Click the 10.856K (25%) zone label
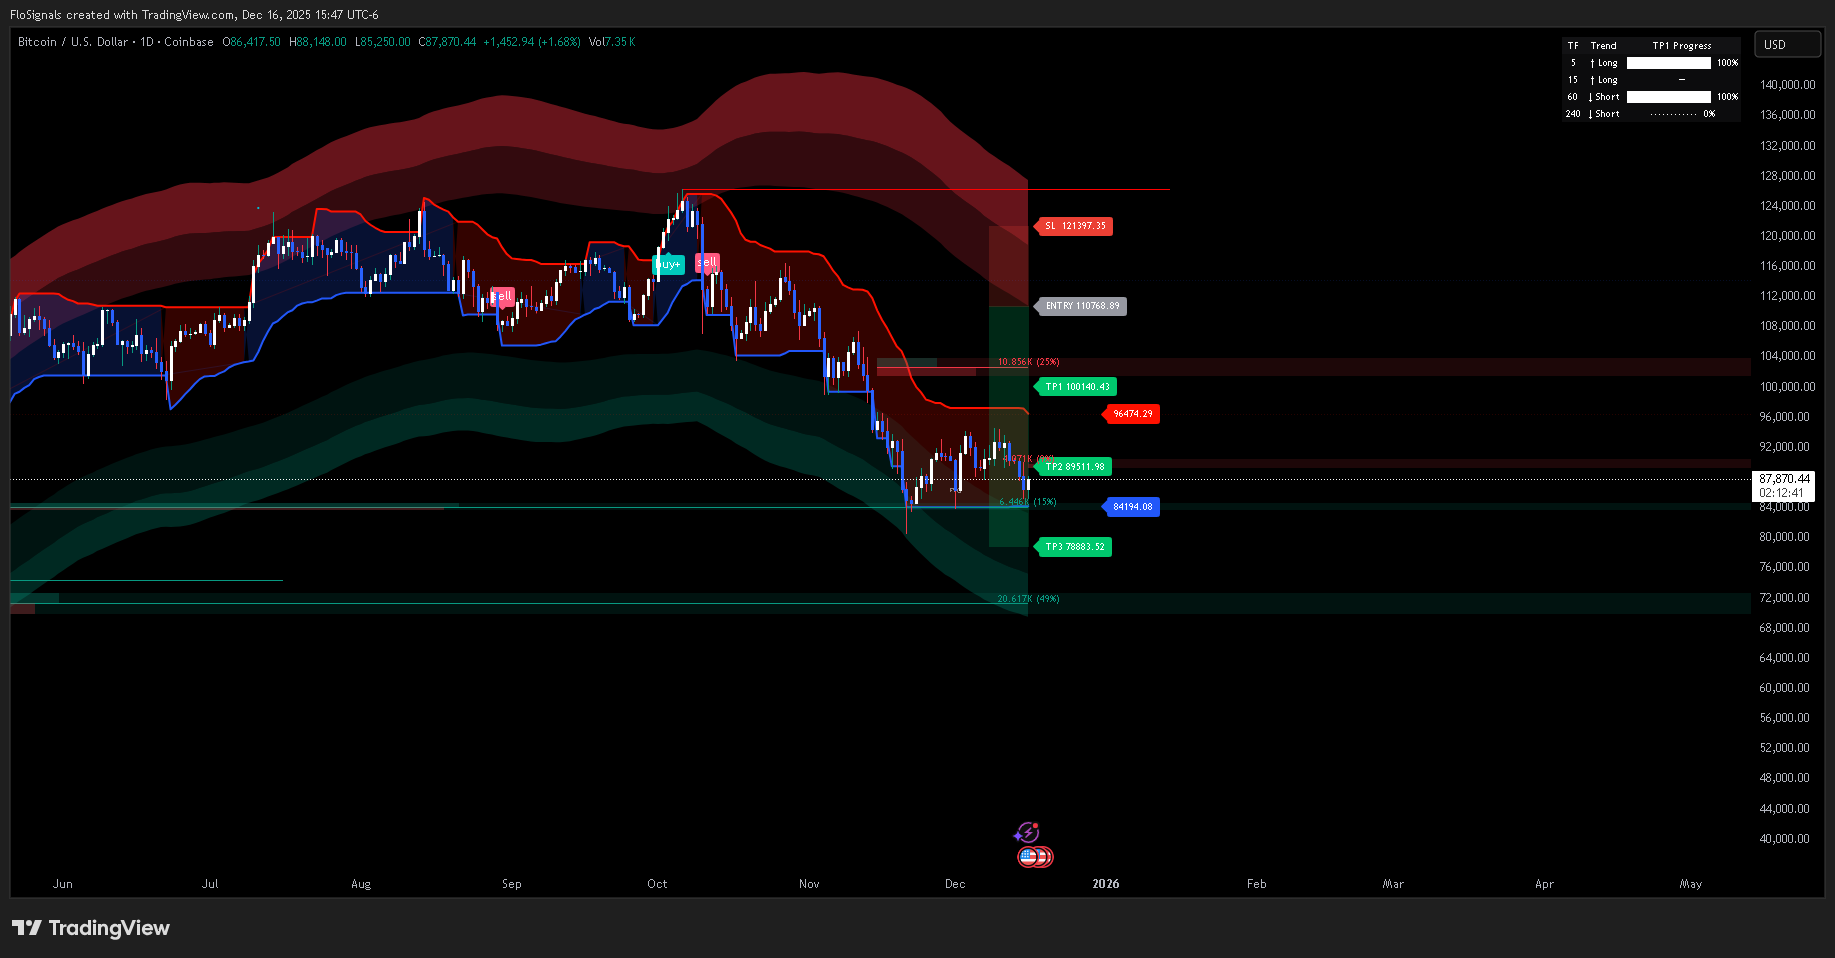This screenshot has width=1835, height=958. tap(1028, 362)
